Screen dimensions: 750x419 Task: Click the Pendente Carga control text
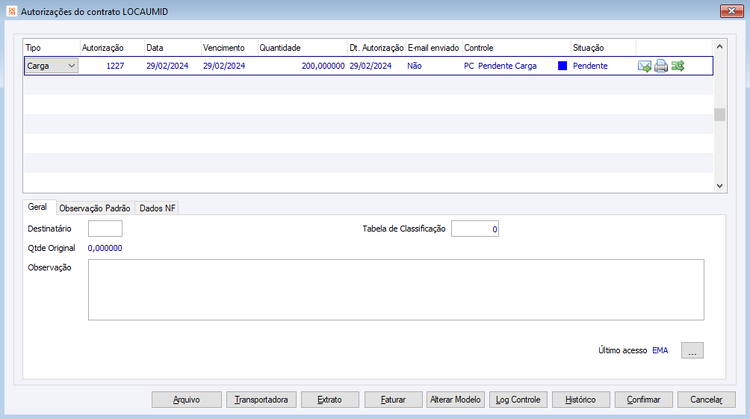click(507, 66)
